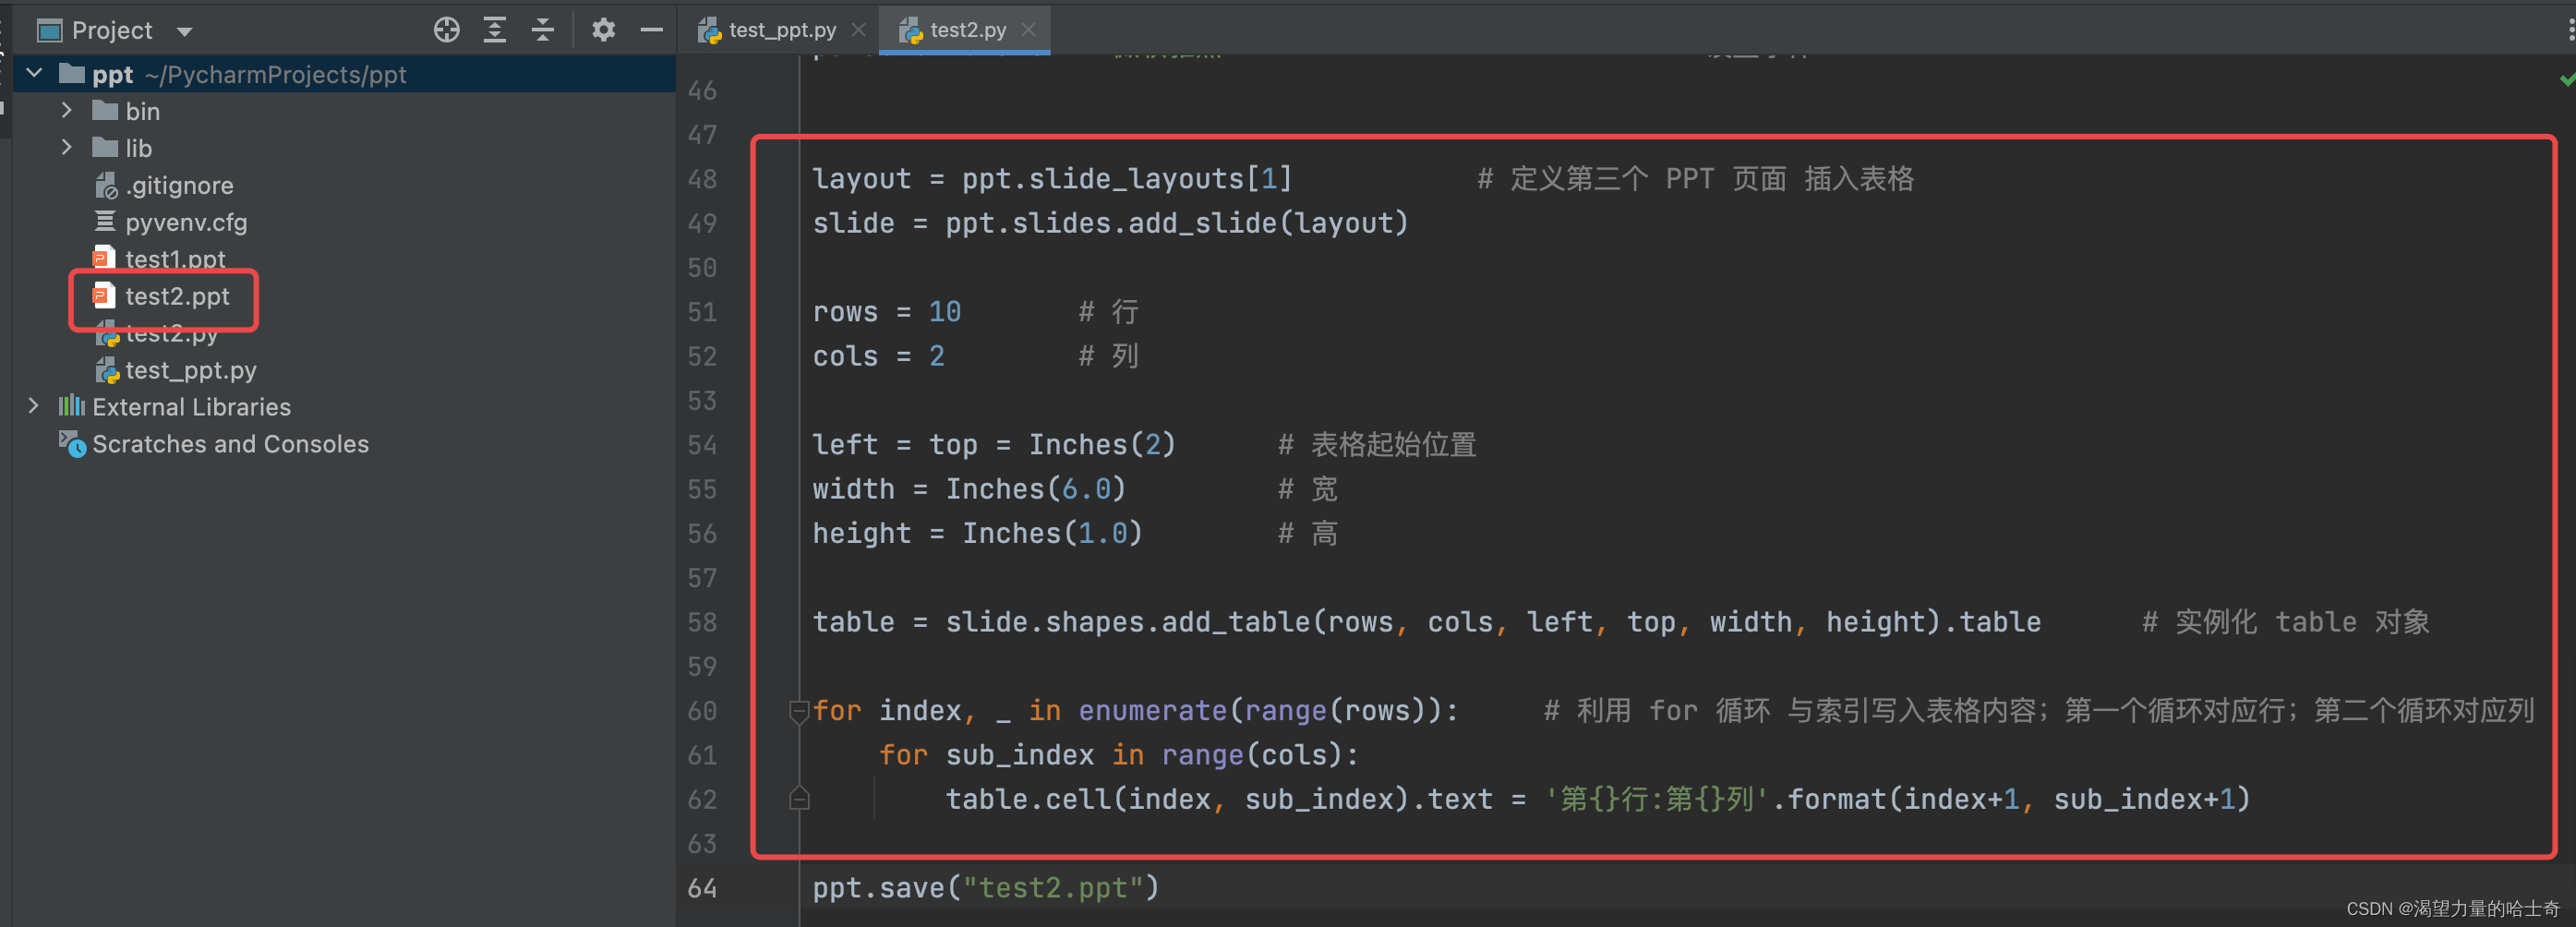Click the 'height = Inches(1.0)' line
2576x927 pixels.
tap(977, 533)
